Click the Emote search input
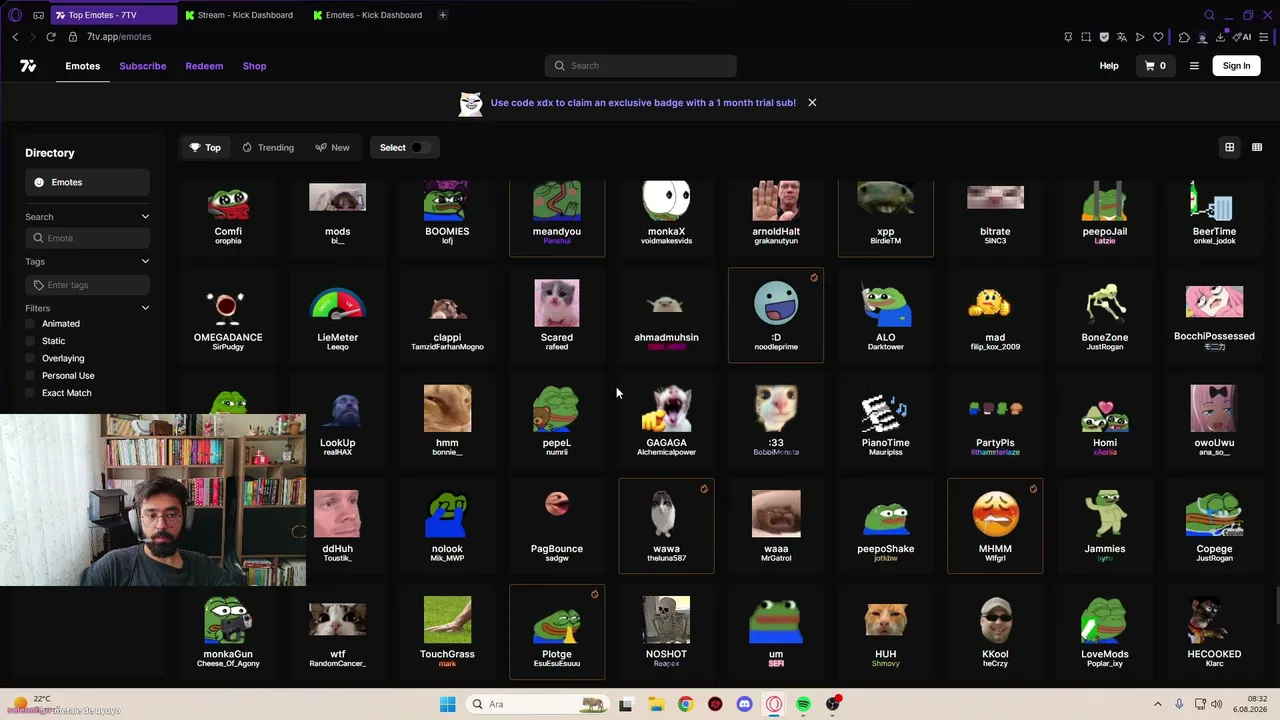This screenshot has height=720, width=1280. (x=88, y=238)
